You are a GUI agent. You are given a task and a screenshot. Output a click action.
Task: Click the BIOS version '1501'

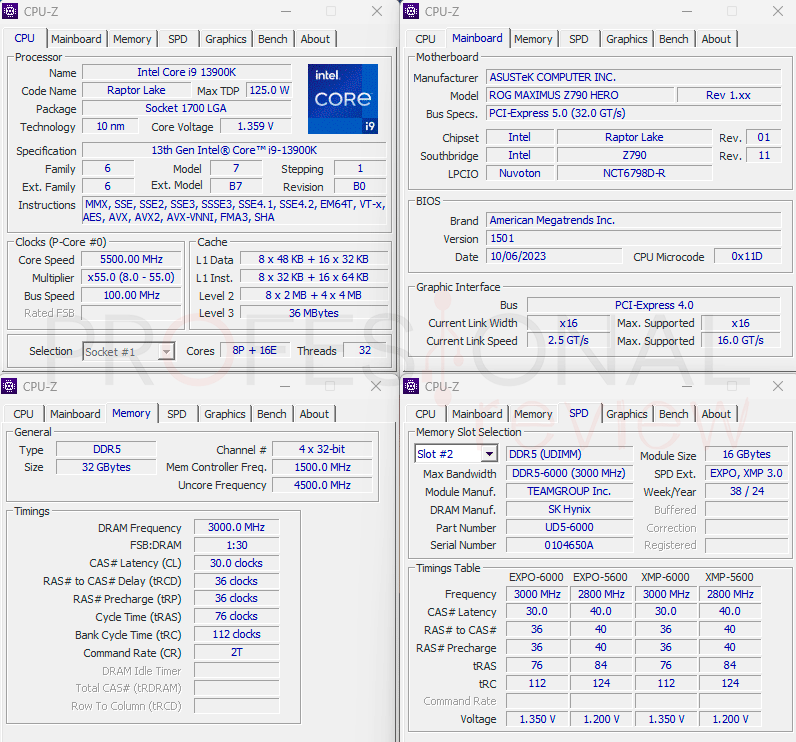click(634, 238)
